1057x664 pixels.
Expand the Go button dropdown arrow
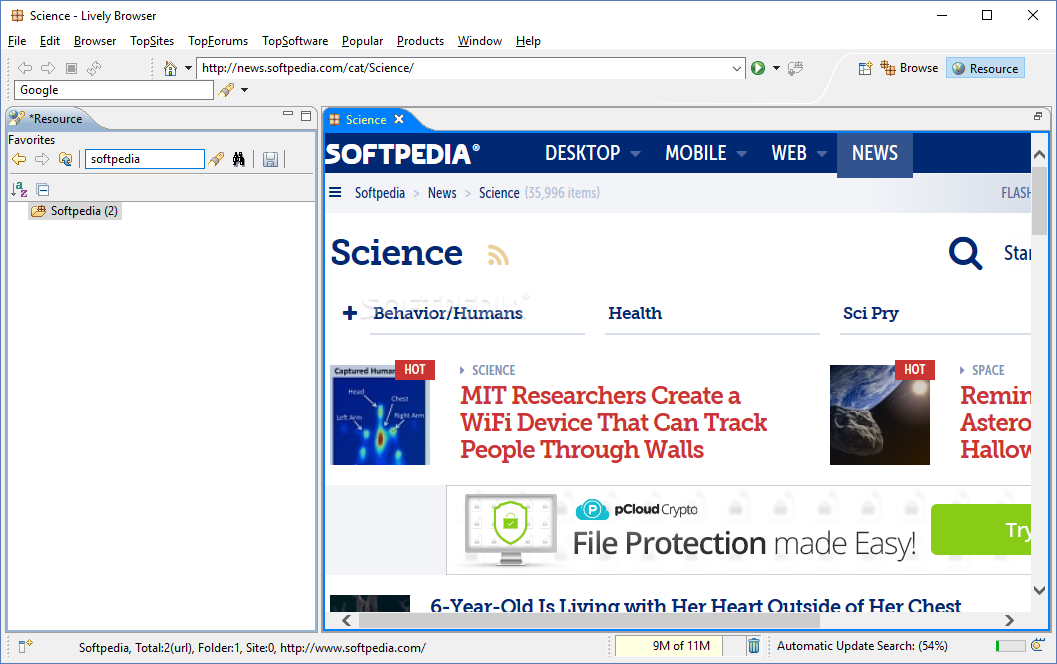[776, 68]
